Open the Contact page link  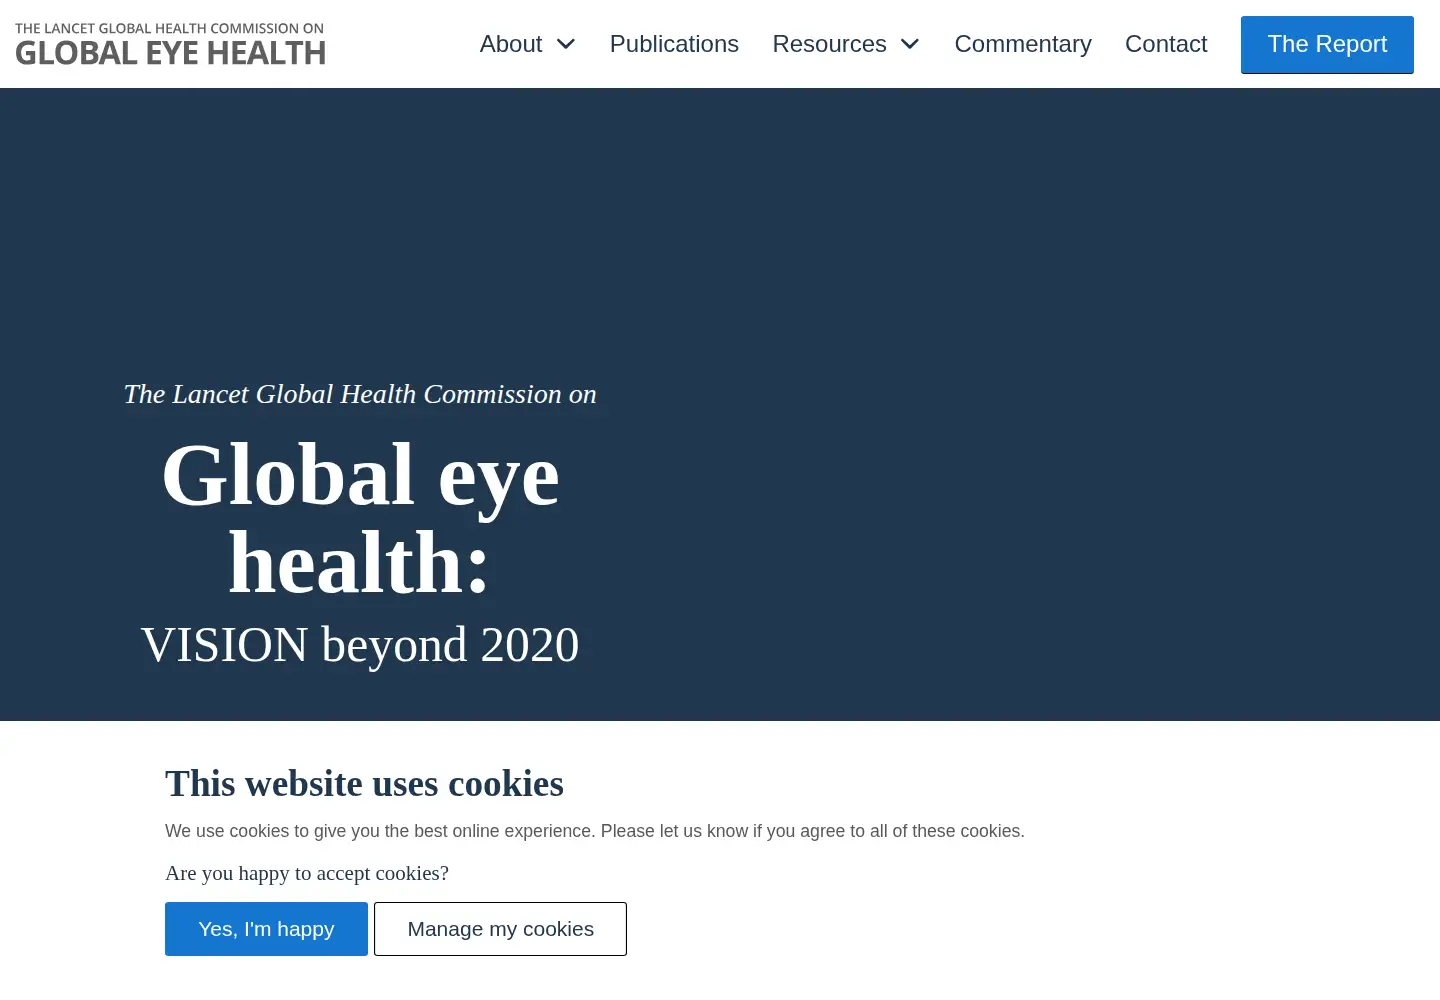click(1166, 44)
